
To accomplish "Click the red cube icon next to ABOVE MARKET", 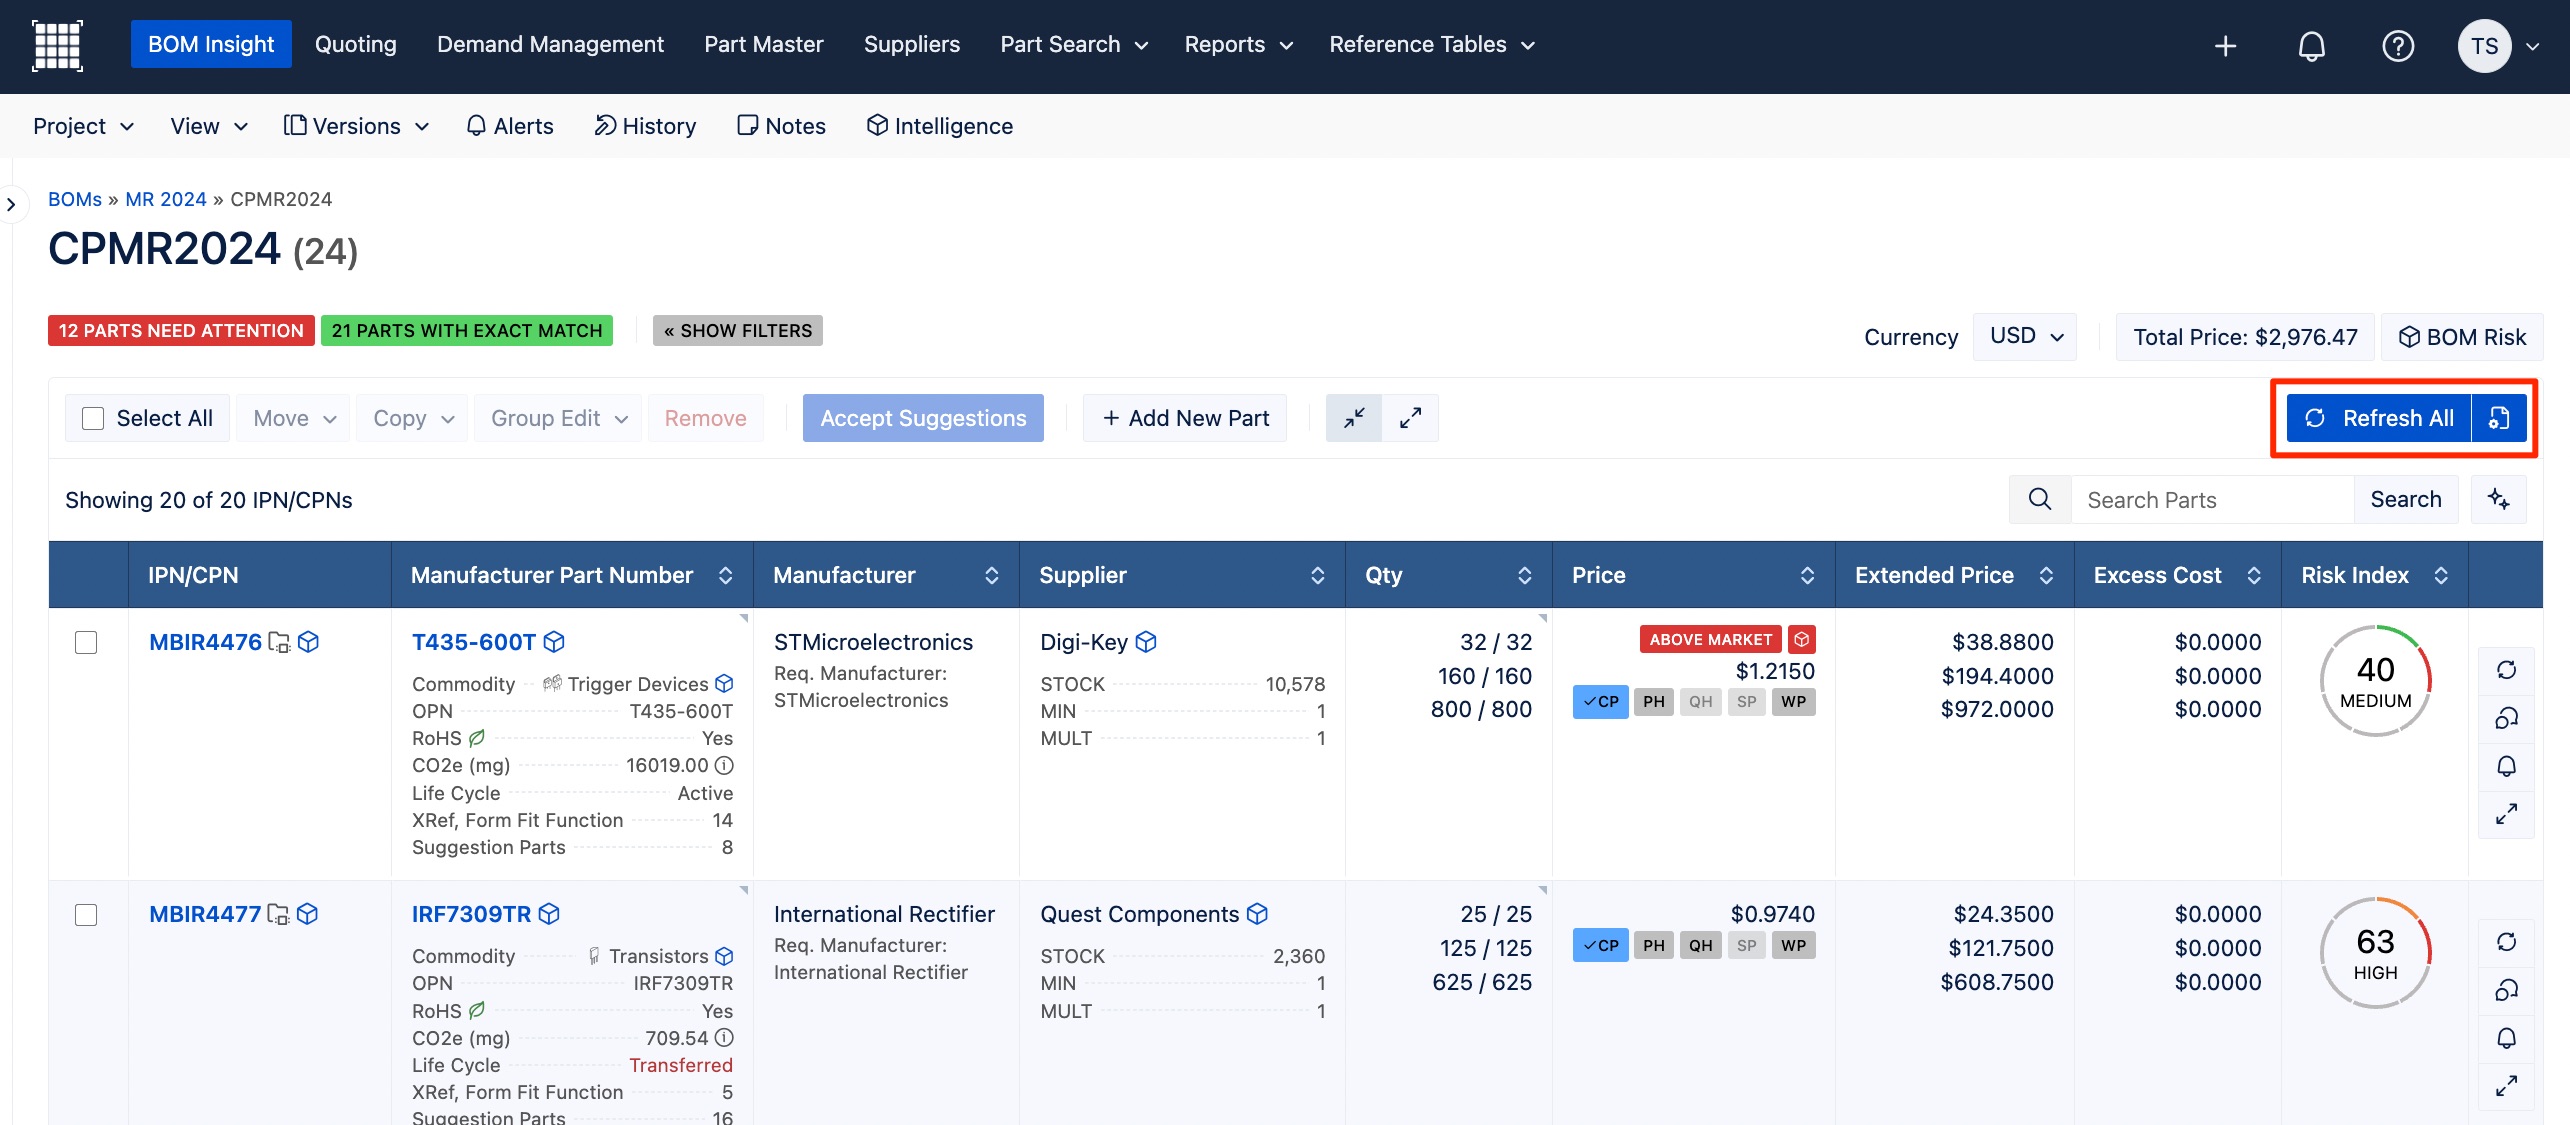I will point(1801,639).
